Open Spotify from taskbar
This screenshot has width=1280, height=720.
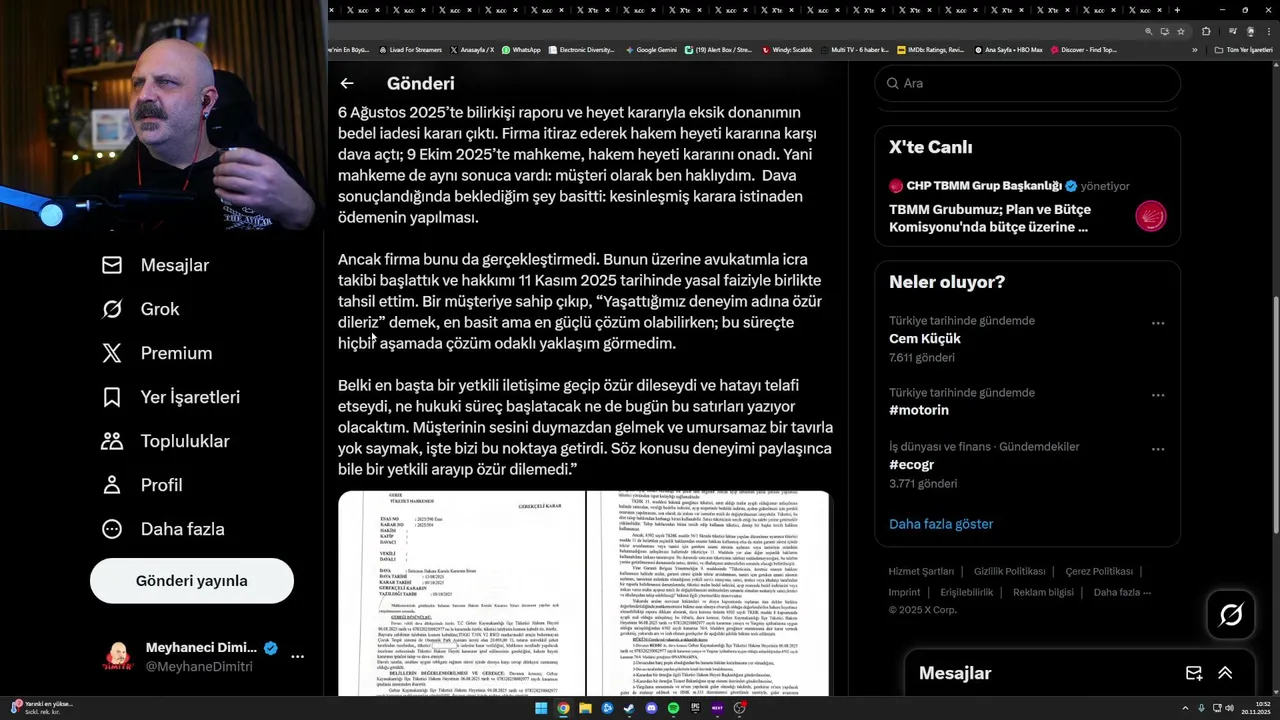[673, 708]
